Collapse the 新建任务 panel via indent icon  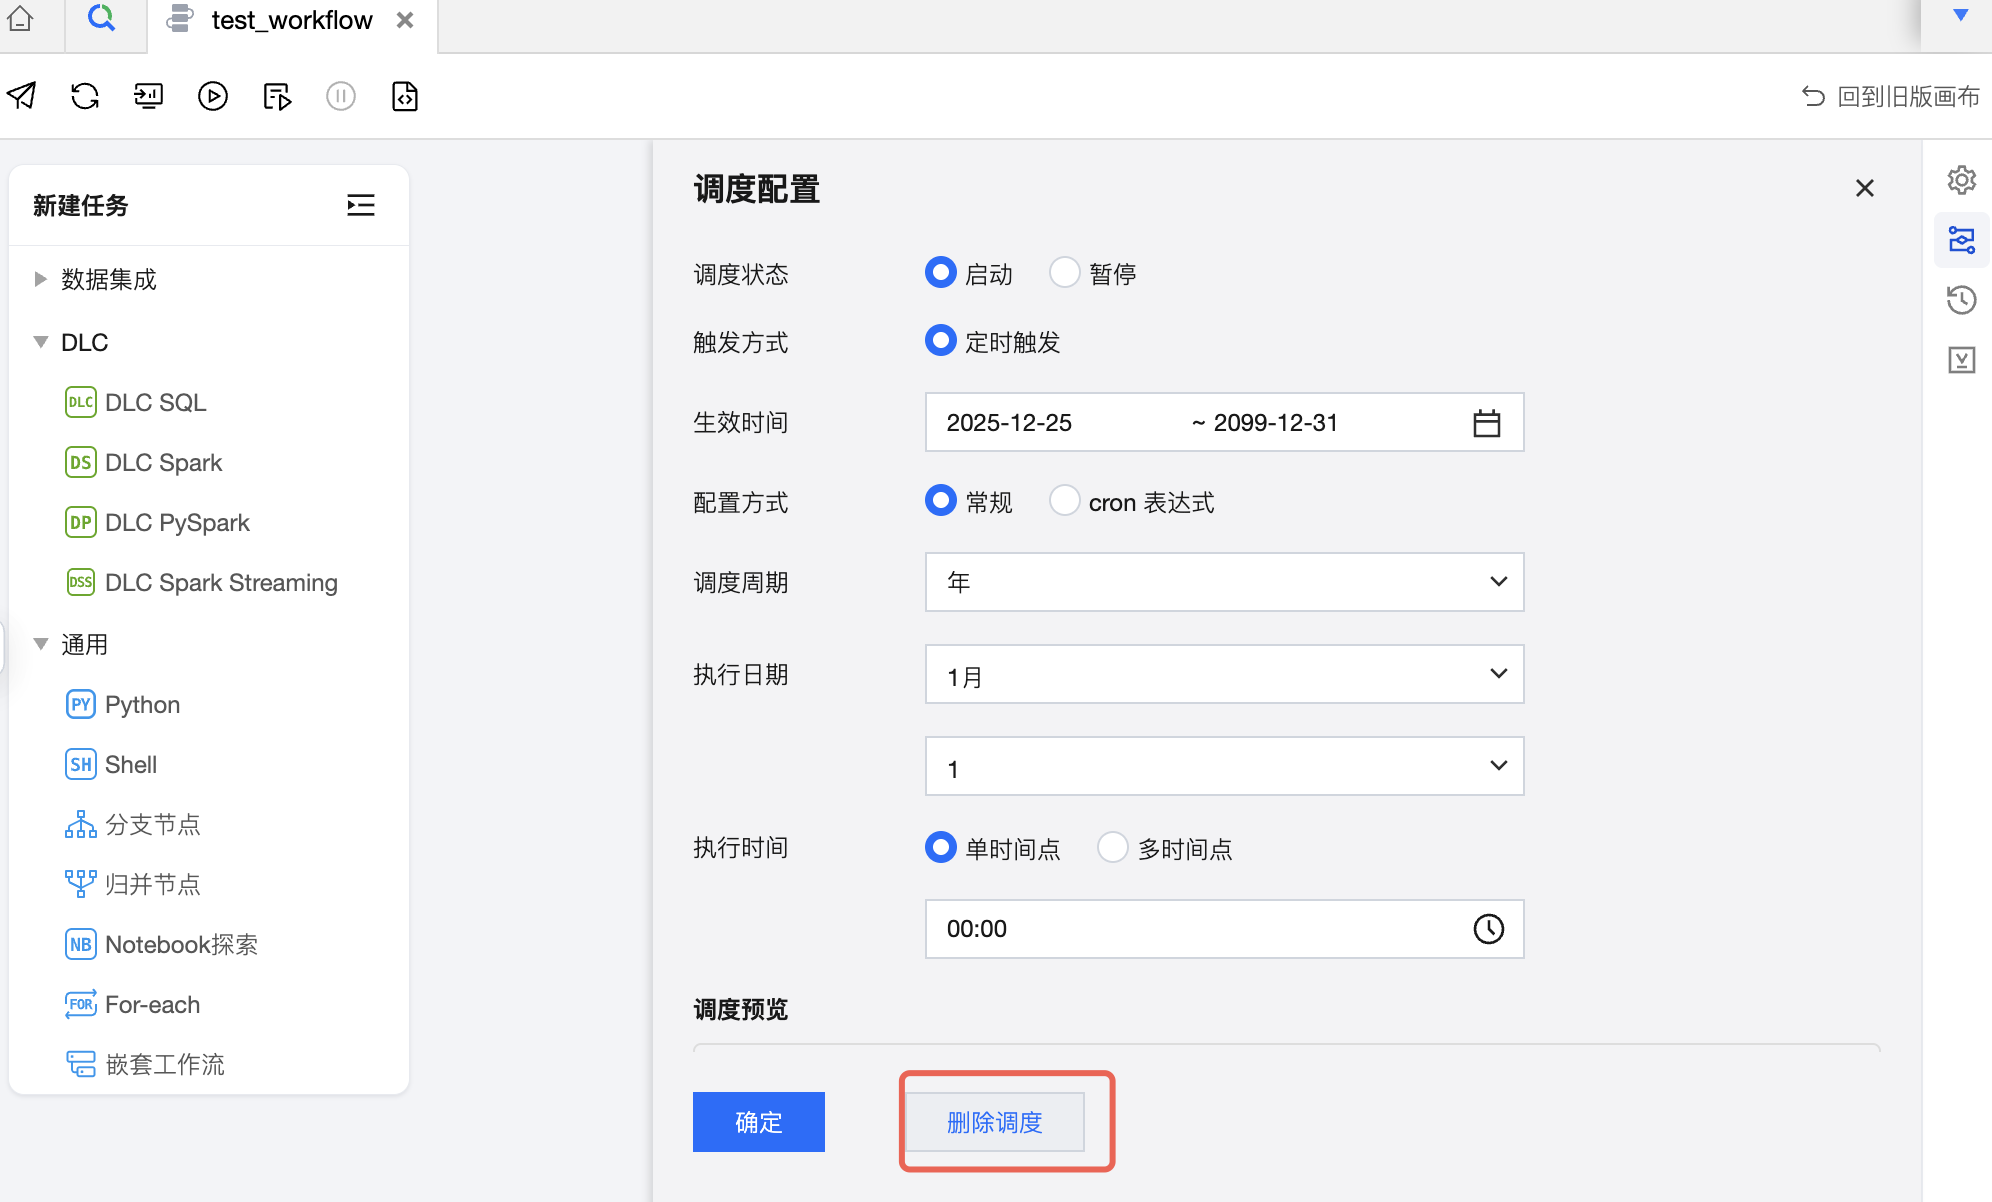pos(360,205)
